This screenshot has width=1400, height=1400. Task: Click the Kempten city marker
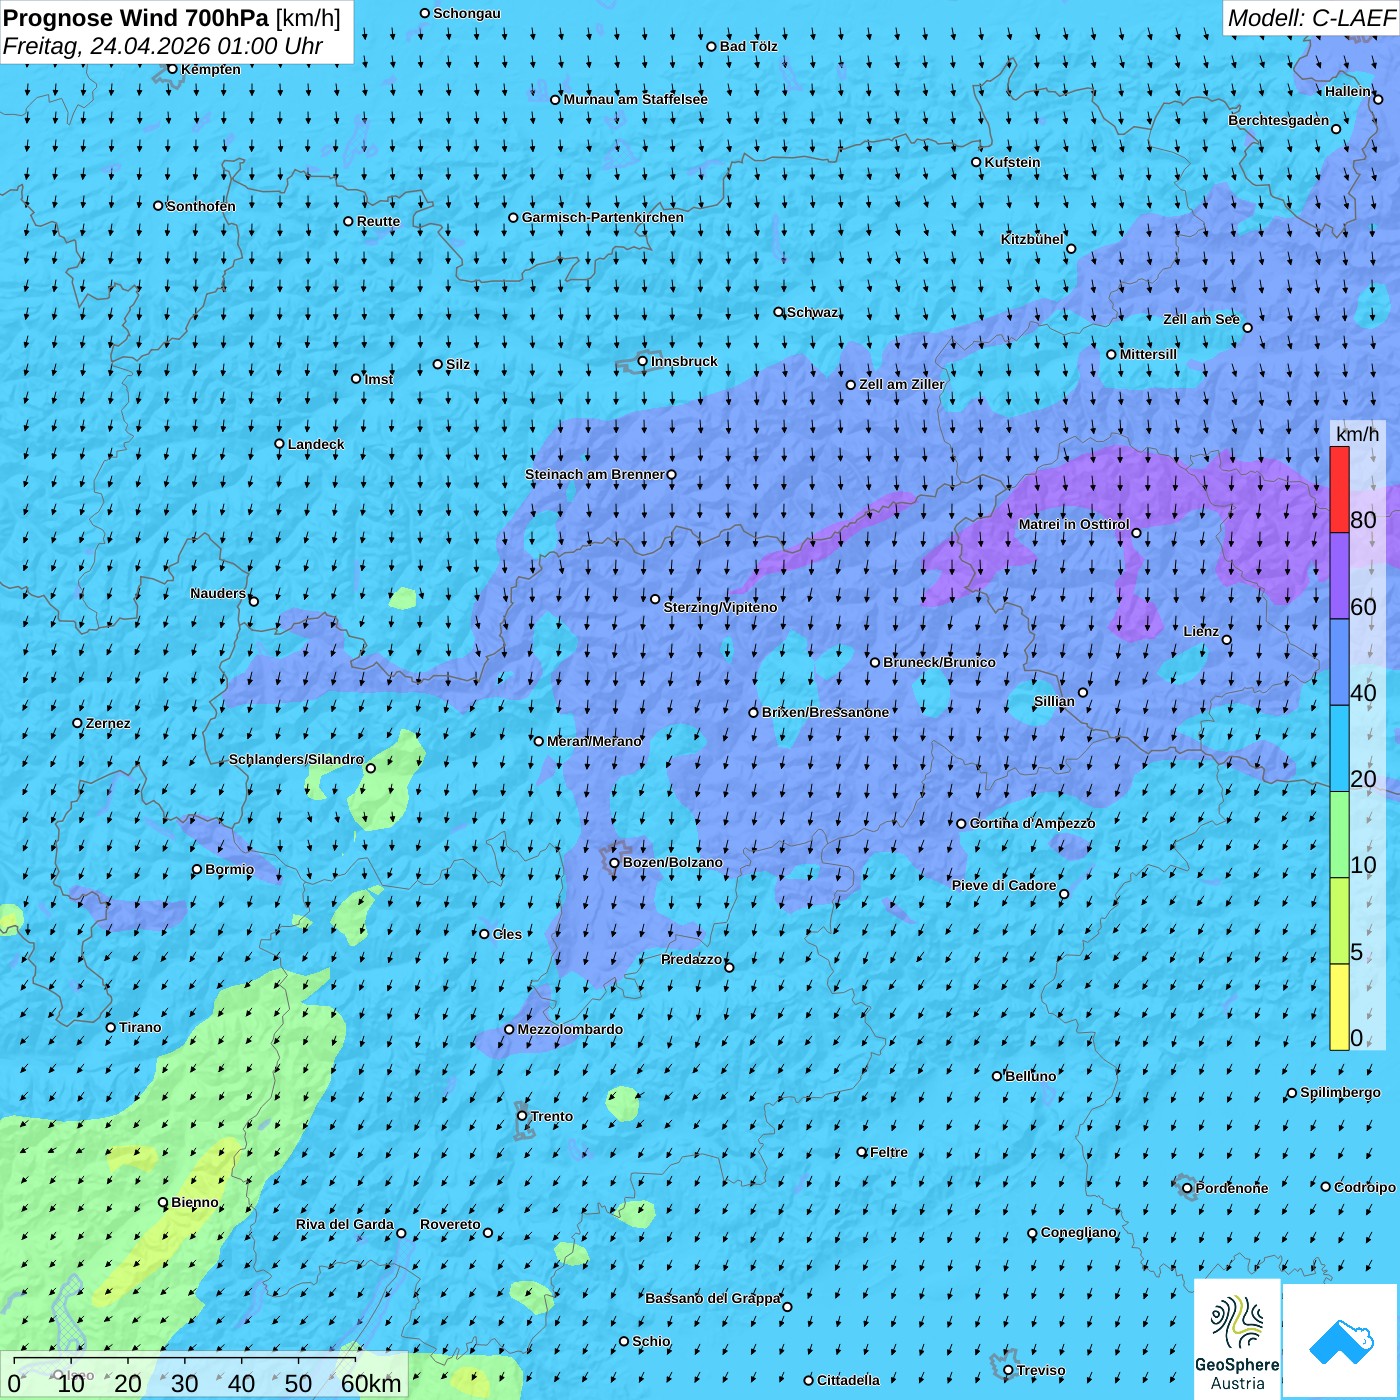[x=173, y=69]
